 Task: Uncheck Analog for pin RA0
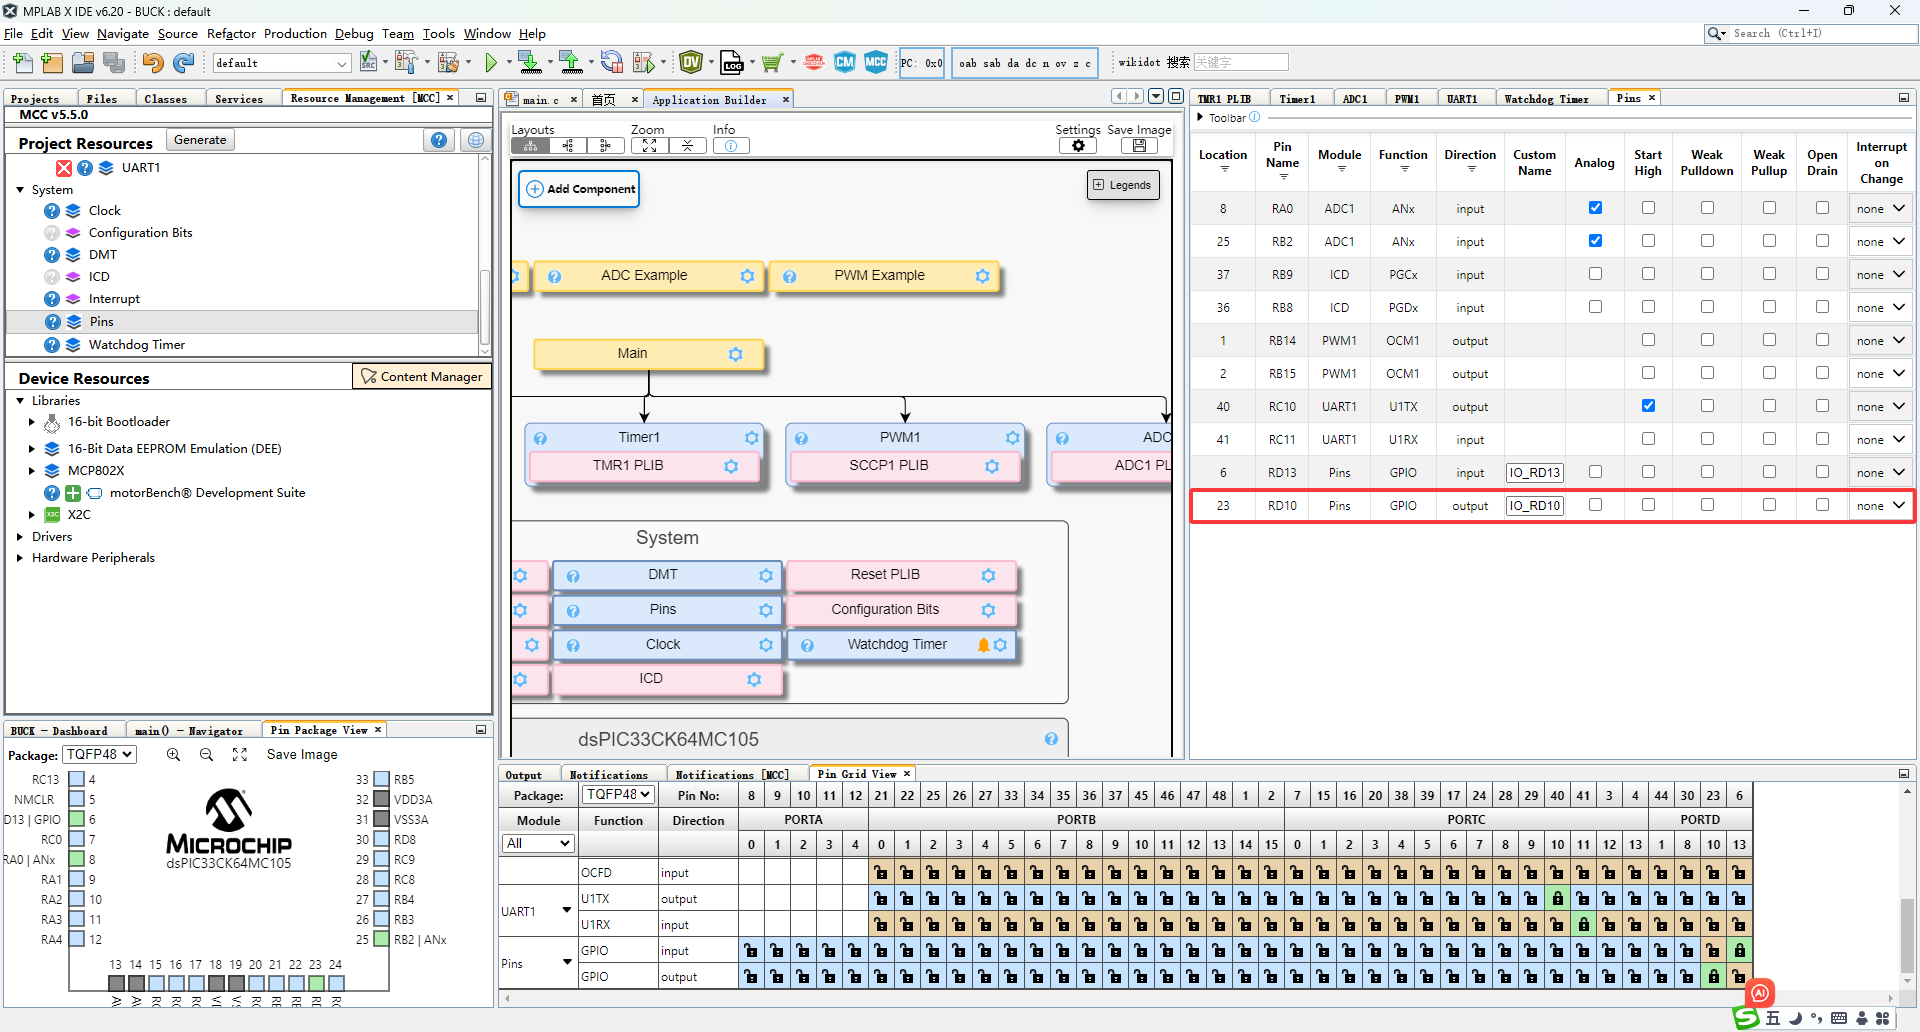coord(1595,208)
